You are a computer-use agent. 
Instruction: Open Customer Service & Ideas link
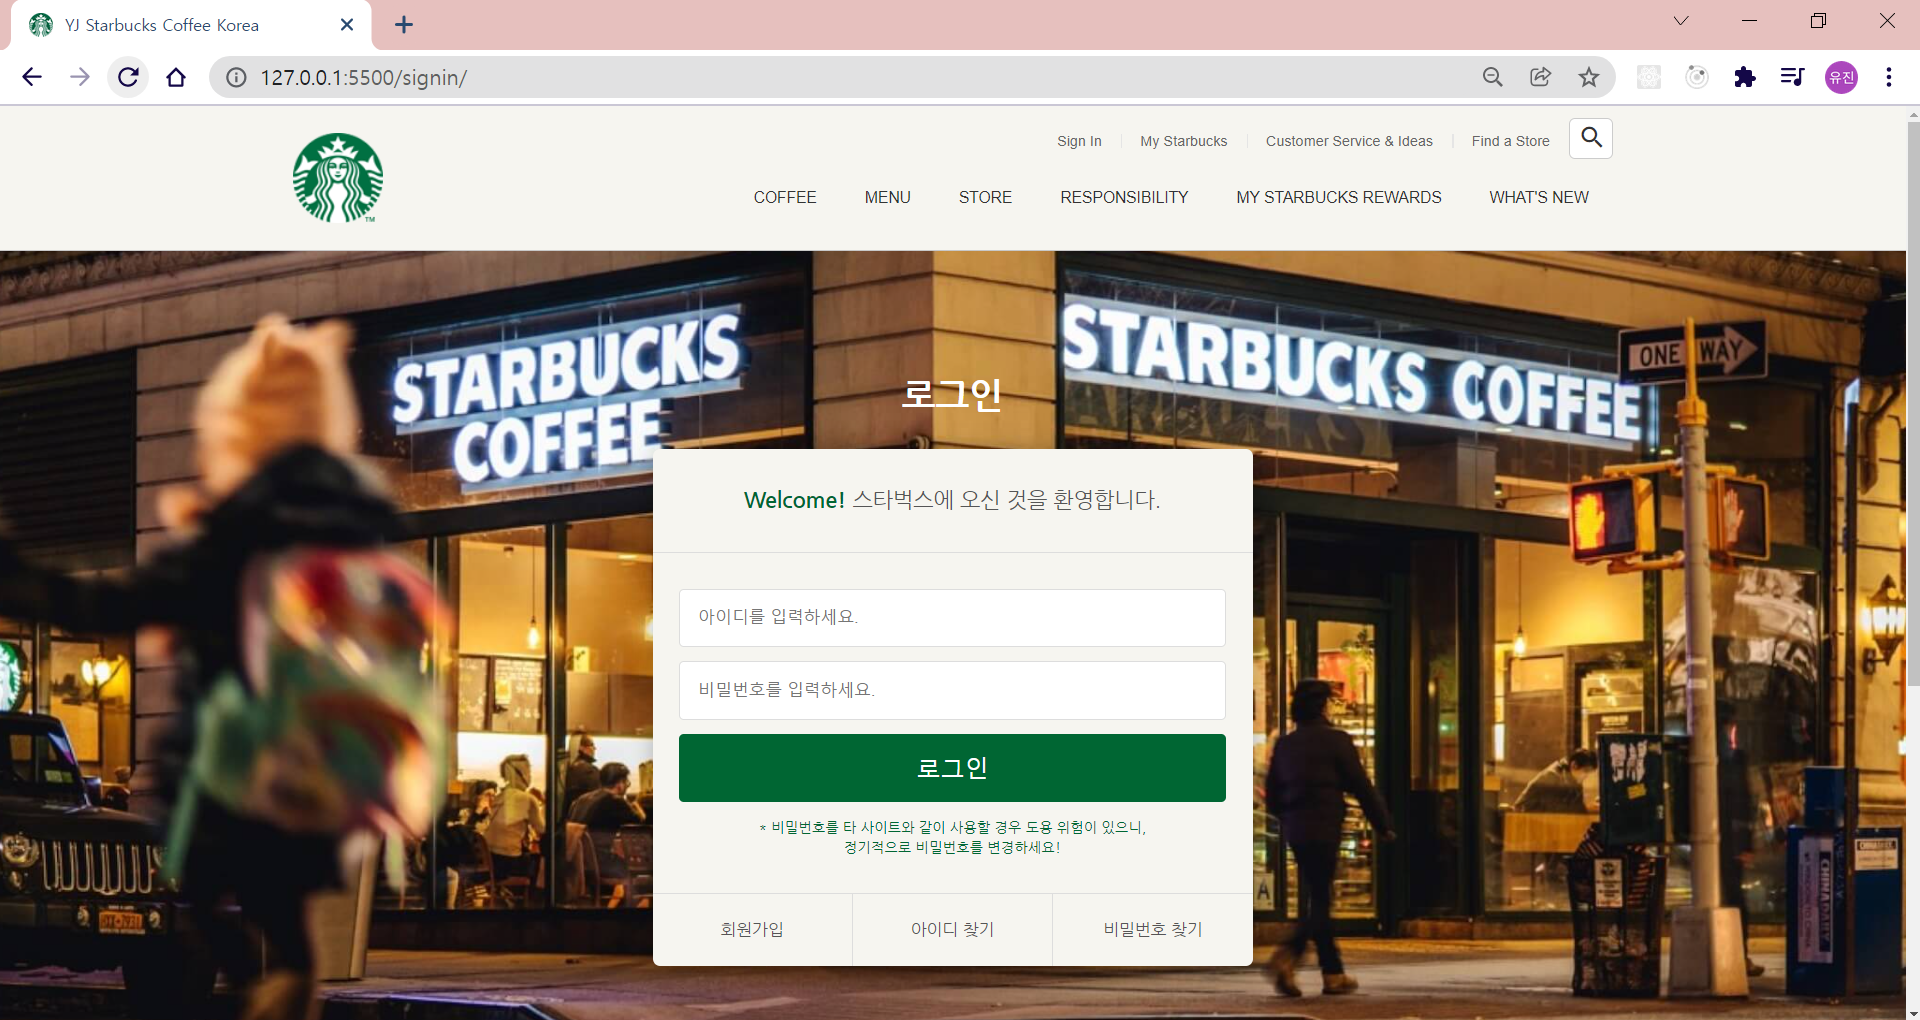tap(1349, 141)
